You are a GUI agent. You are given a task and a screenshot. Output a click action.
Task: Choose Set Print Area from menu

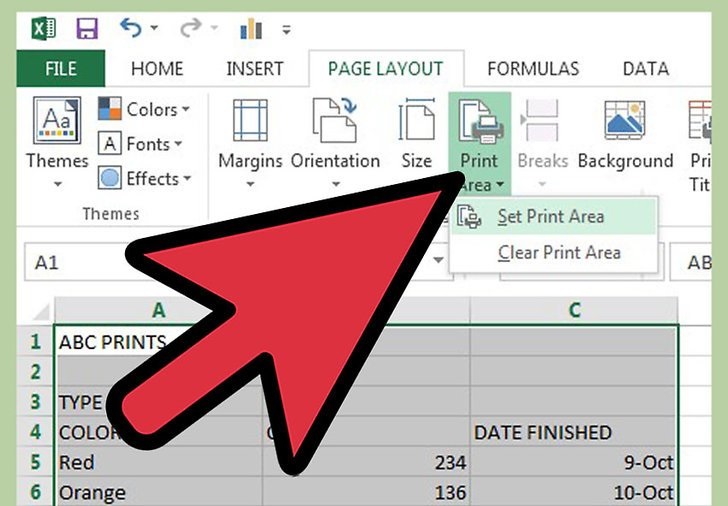pos(553,216)
